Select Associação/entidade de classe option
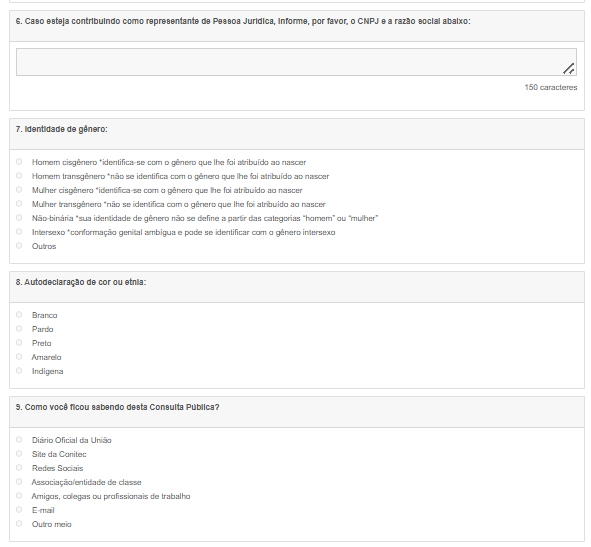Screen dimensions: 591x547 (19, 481)
